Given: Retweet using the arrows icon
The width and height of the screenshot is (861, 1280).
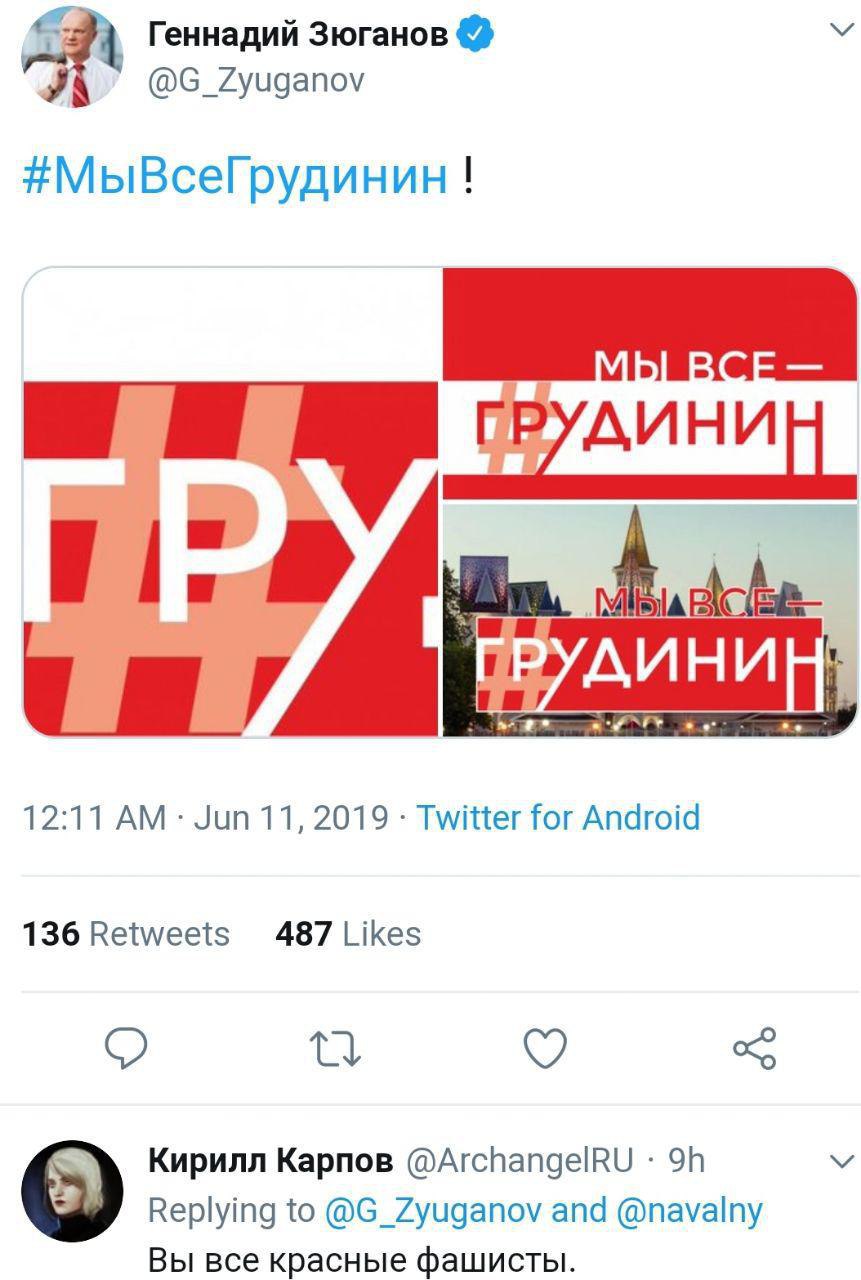Looking at the screenshot, I should 336,1049.
